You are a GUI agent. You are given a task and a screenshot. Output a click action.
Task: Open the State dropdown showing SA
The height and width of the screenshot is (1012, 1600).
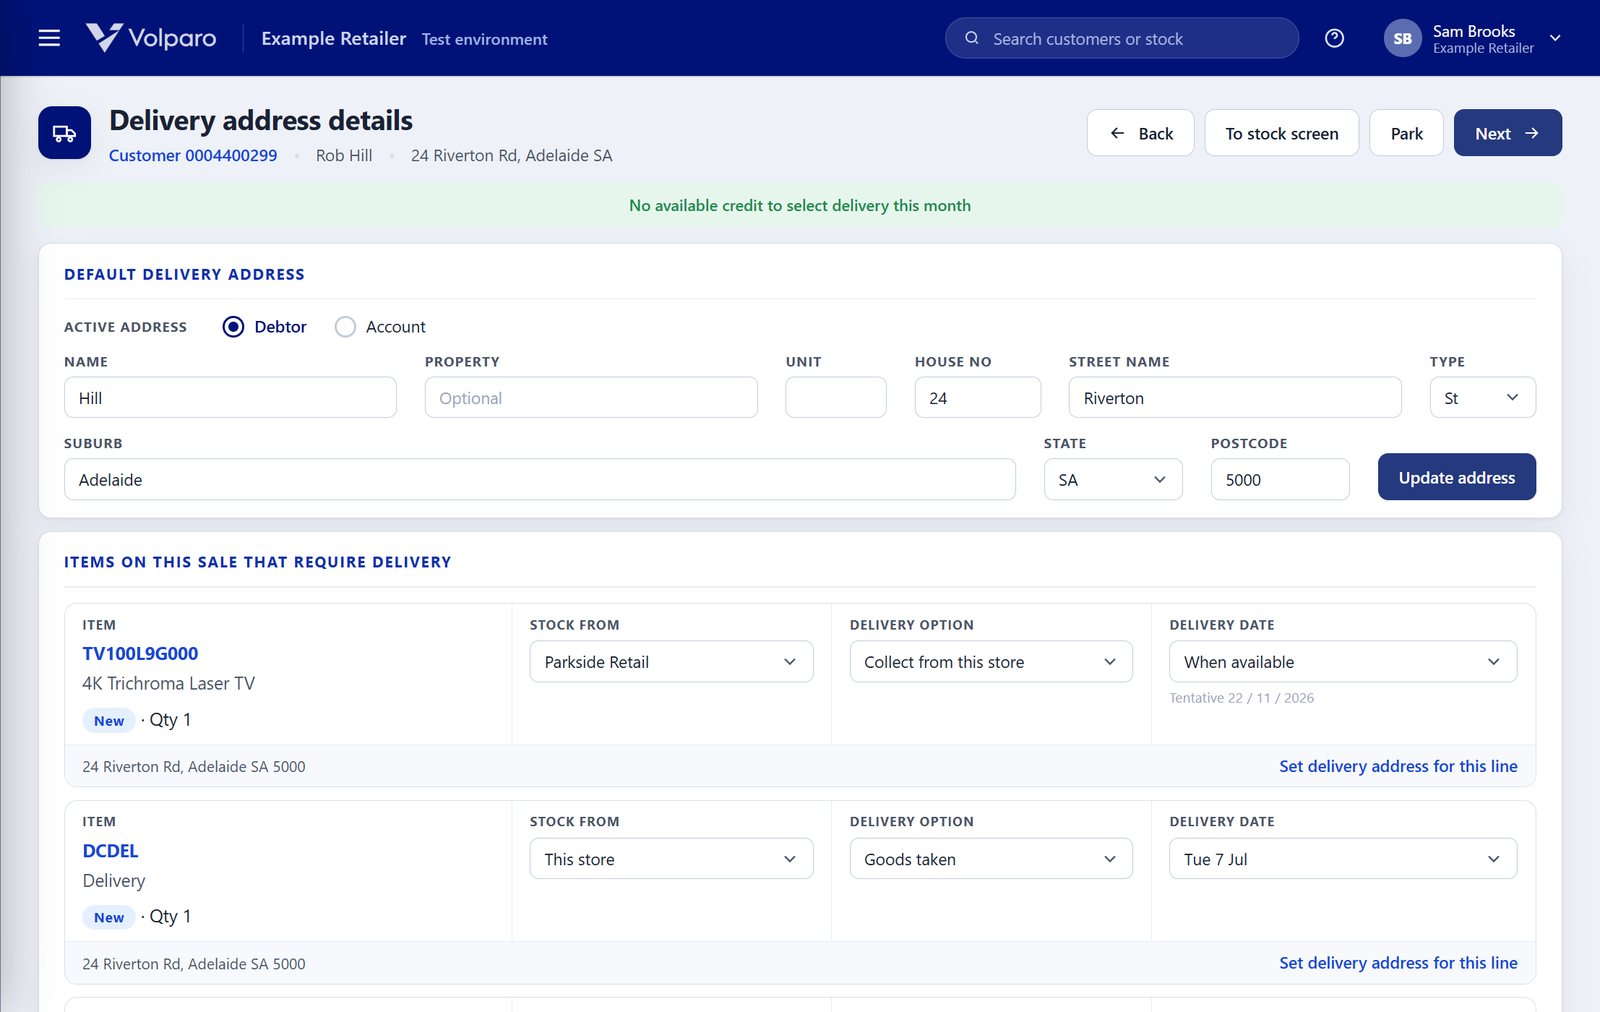[x=1113, y=480]
